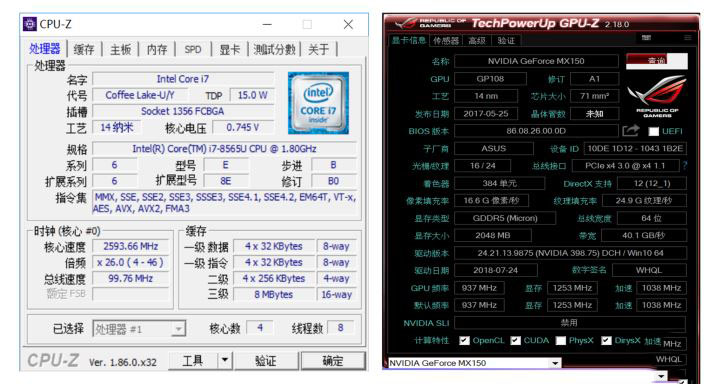
Task: Click the code name value Coffee Lake-U/Y
Action: (140, 95)
